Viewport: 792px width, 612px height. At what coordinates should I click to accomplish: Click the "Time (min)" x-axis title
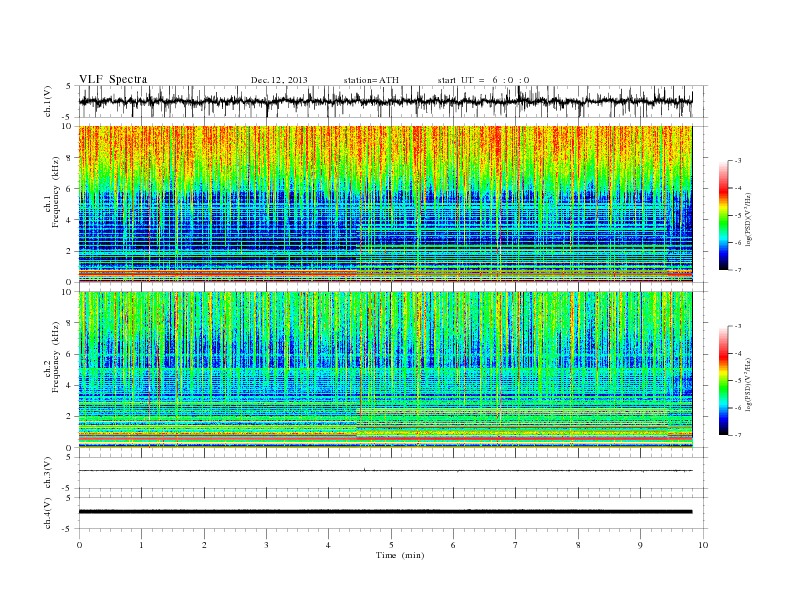(400, 555)
